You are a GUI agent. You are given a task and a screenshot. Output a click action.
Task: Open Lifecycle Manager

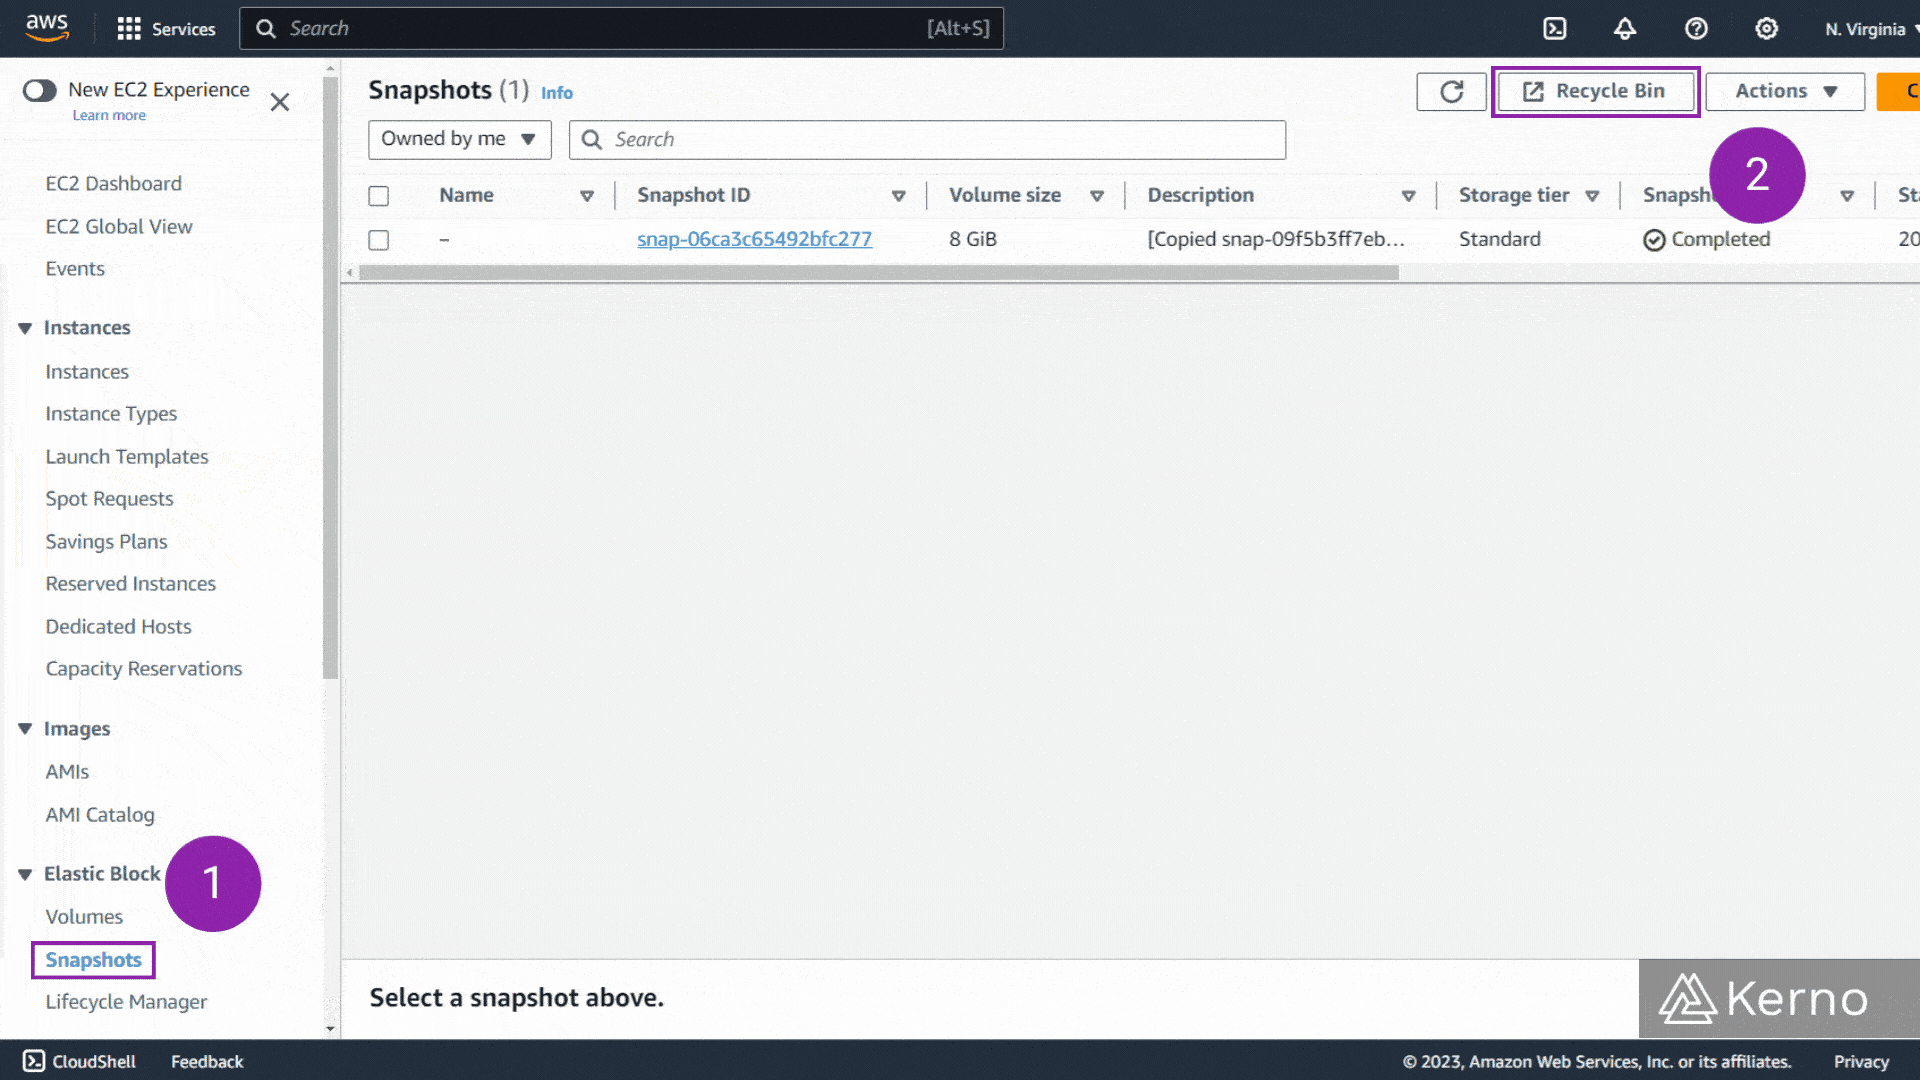(126, 1002)
